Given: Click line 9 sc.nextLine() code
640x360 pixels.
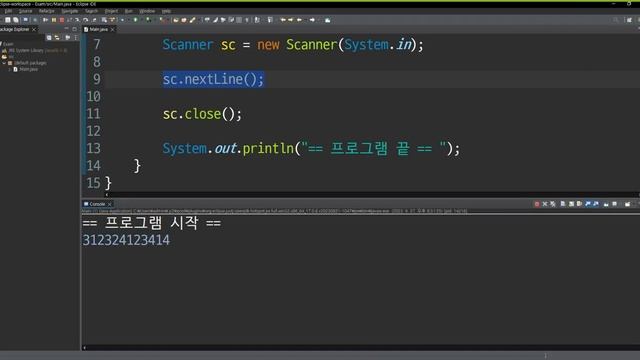Looking at the screenshot, I should pyautogui.click(x=213, y=79).
